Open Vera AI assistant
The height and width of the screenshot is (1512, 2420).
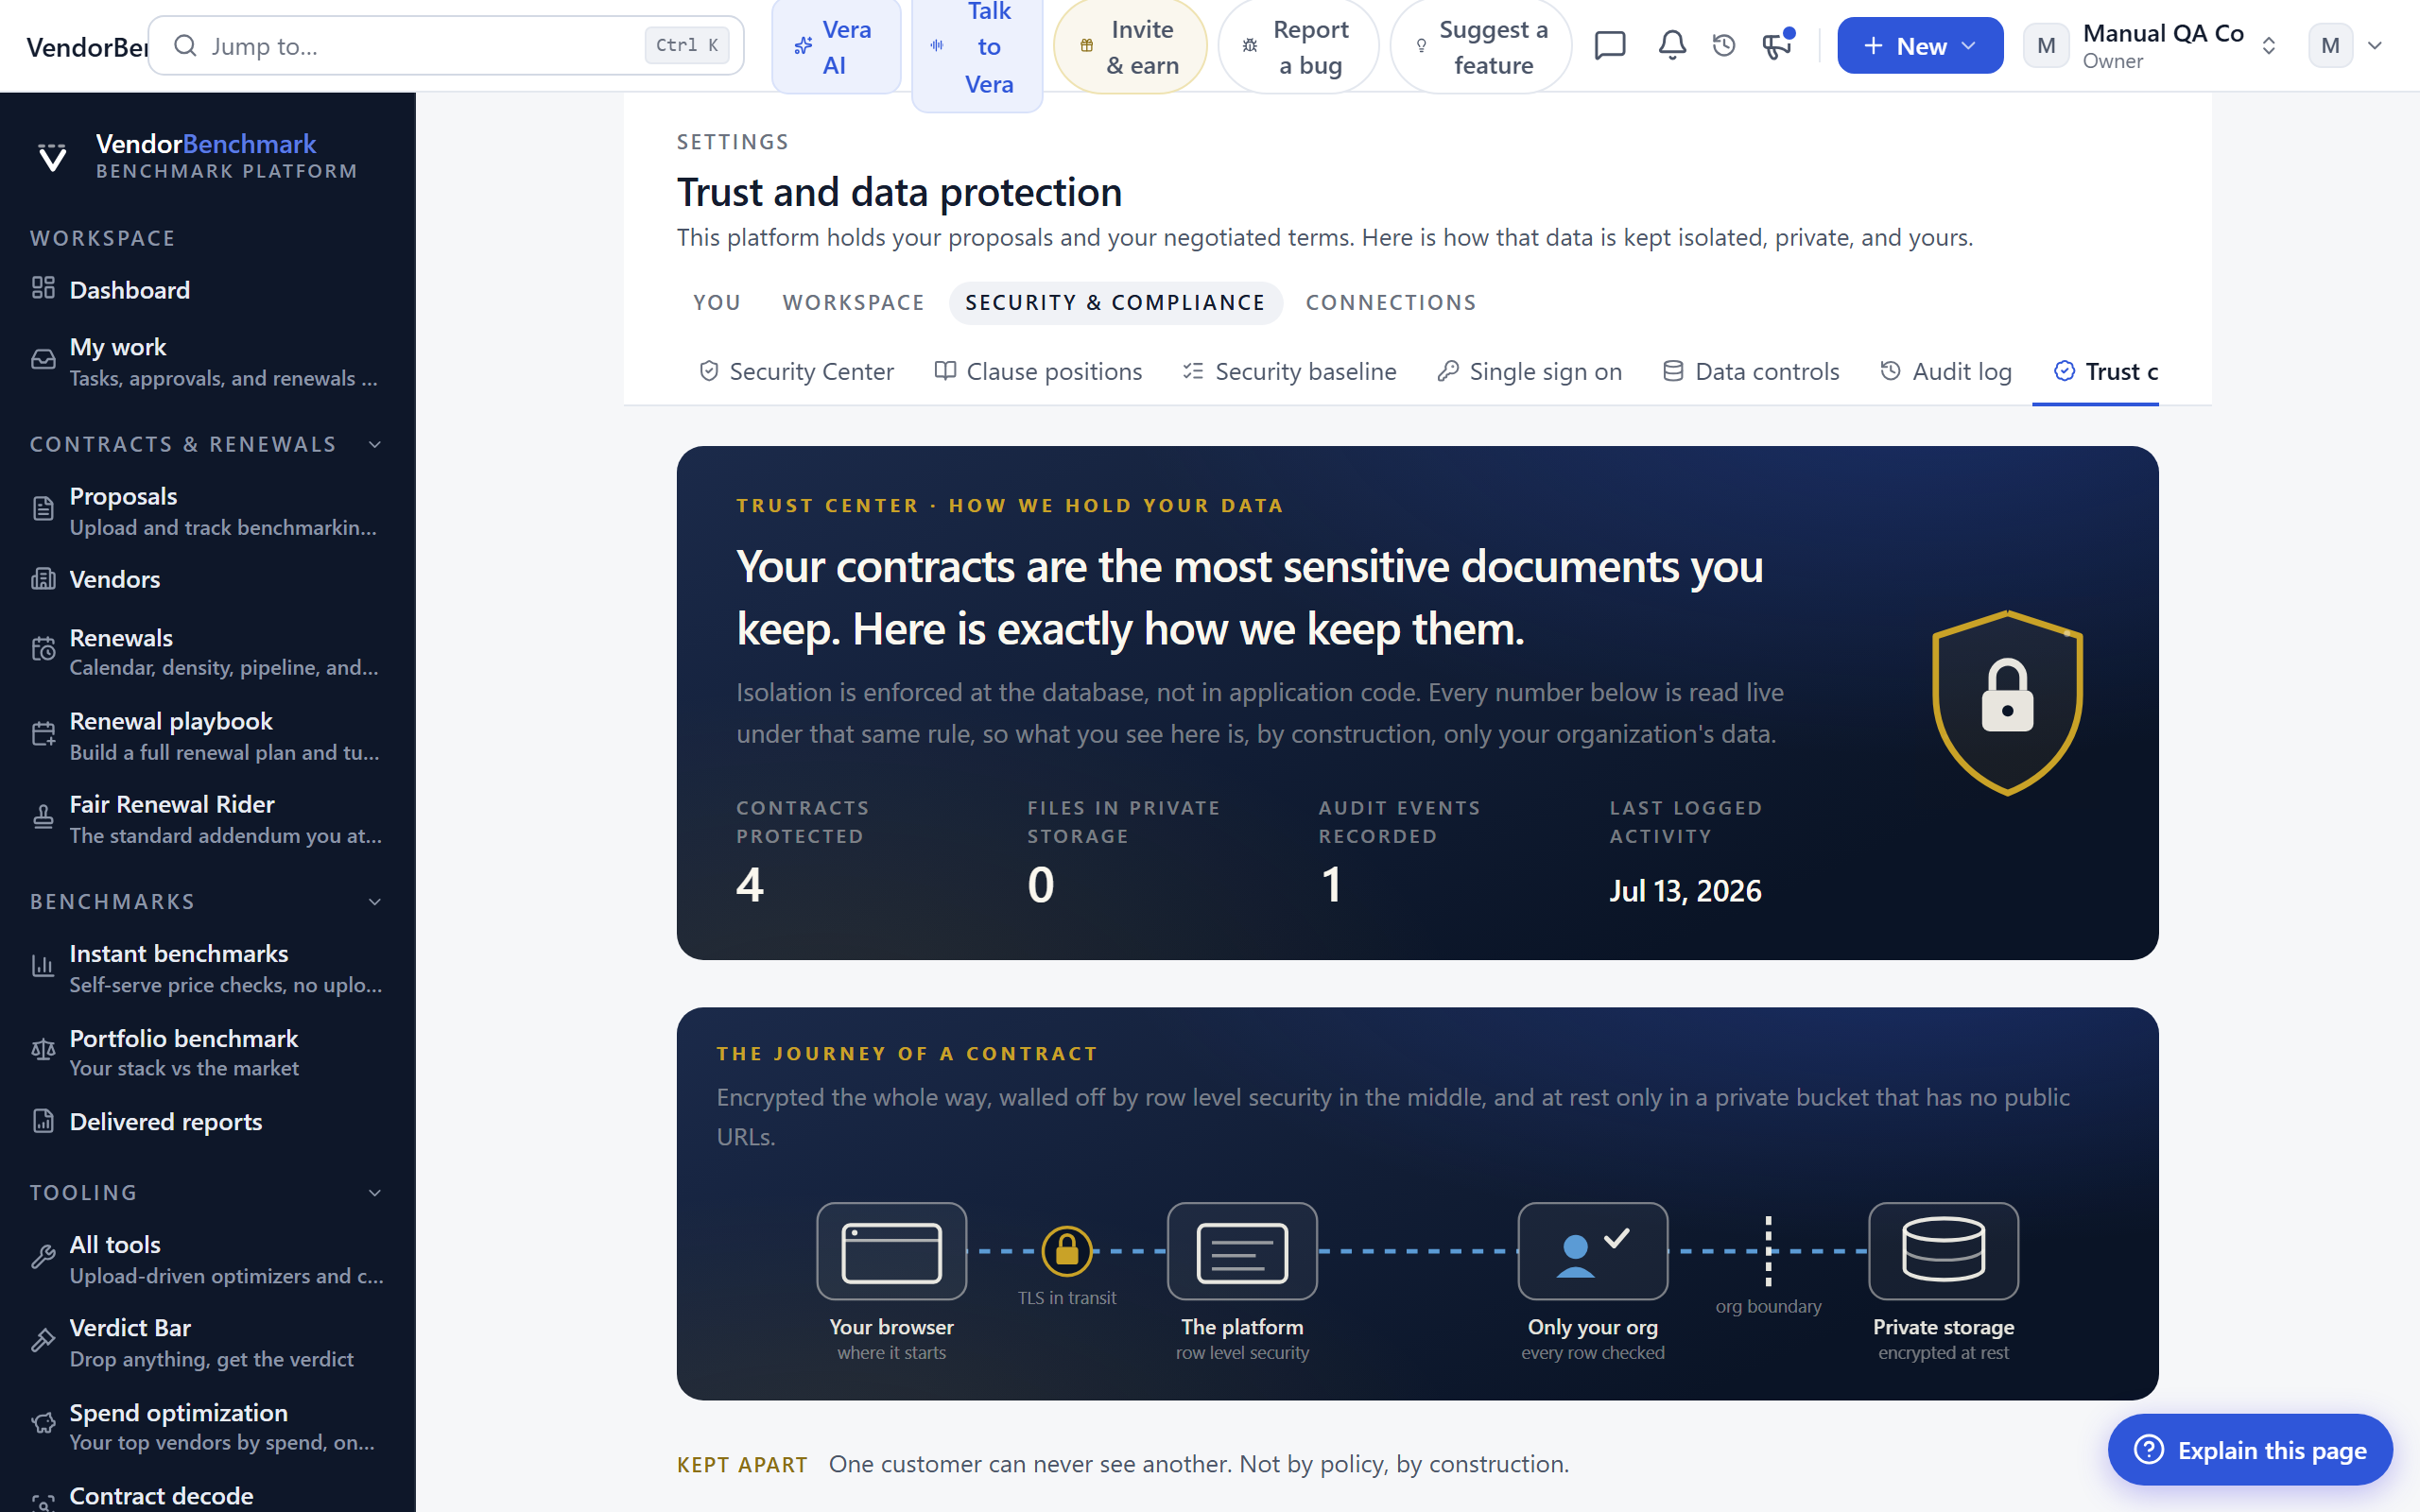pyautogui.click(x=836, y=47)
